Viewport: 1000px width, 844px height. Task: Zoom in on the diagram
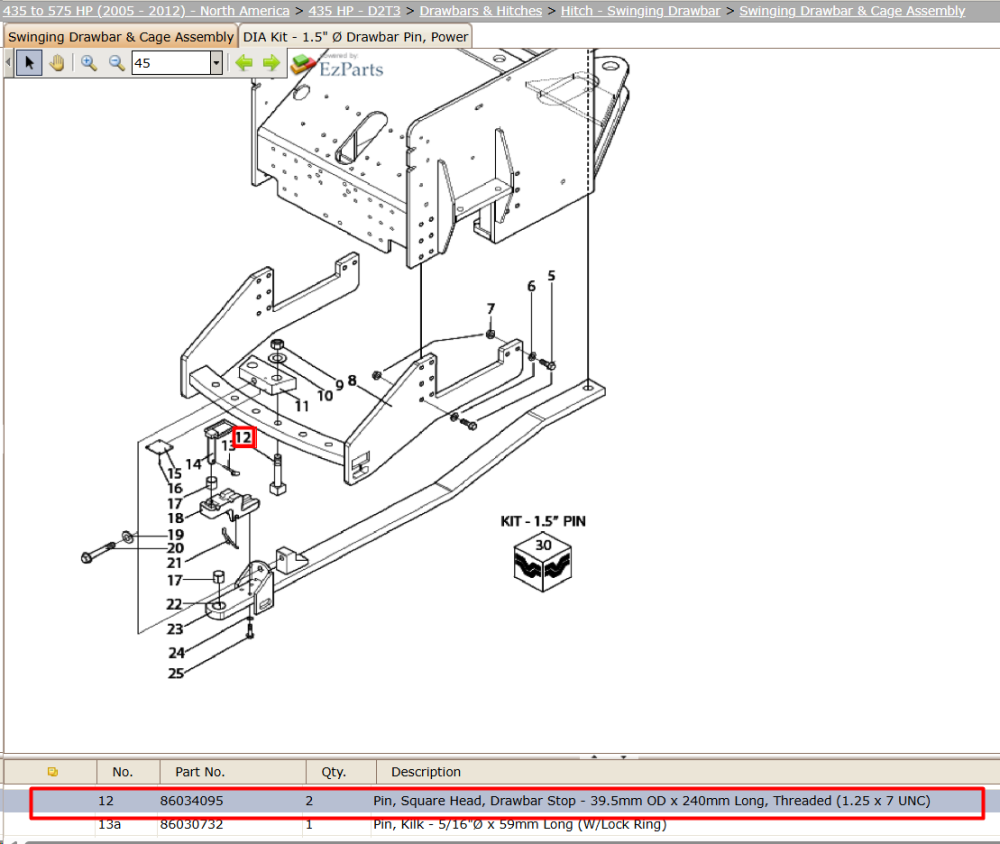pyautogui.click(x=89, y=63)
